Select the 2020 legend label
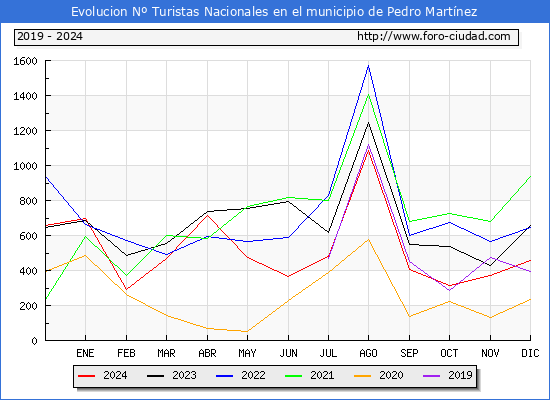 pyautogui.click(x=391, y=375)
